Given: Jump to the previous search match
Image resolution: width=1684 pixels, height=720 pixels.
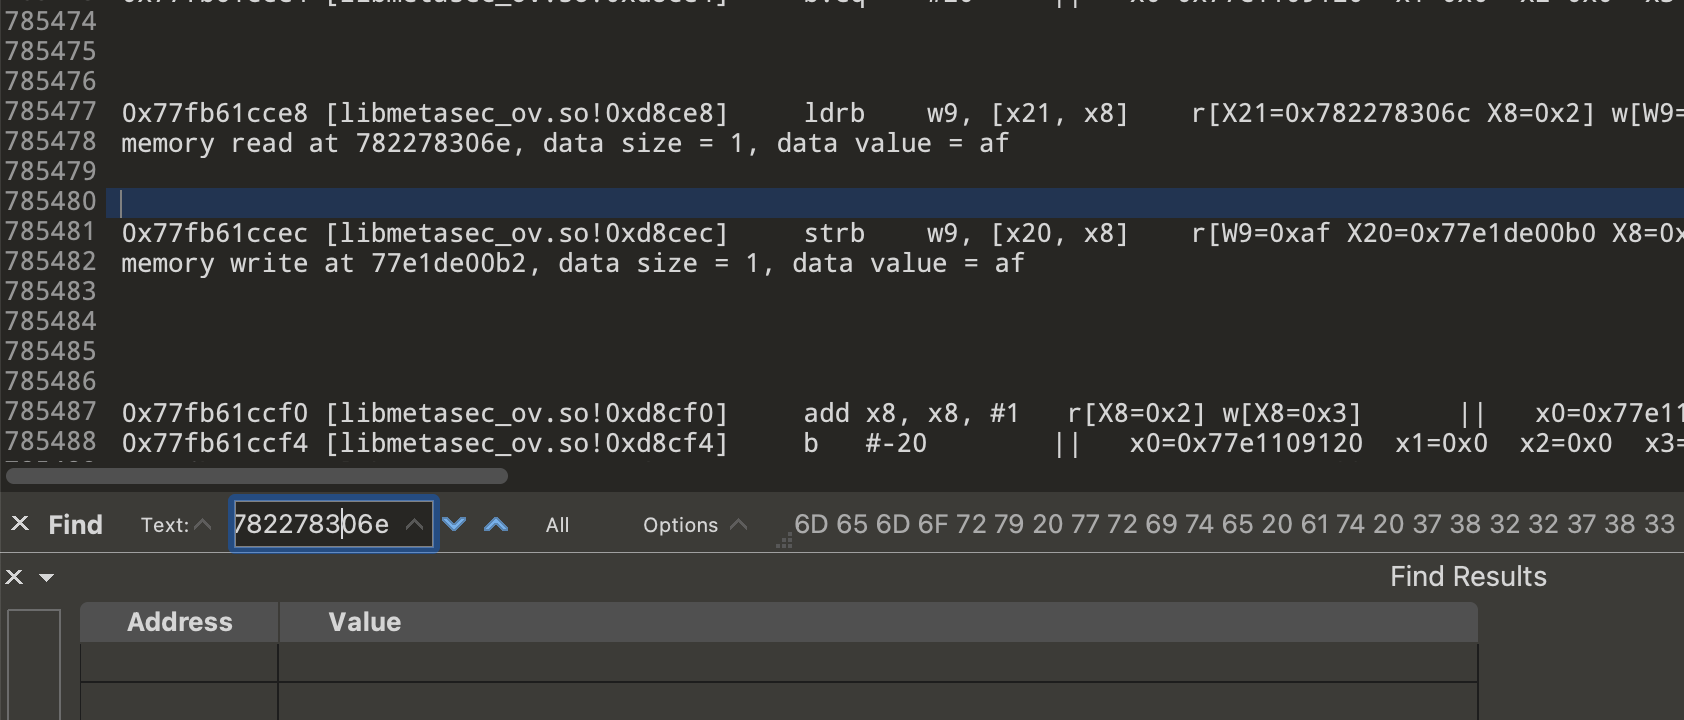Looking at the screenshot, I should click(x=496, y=524).
